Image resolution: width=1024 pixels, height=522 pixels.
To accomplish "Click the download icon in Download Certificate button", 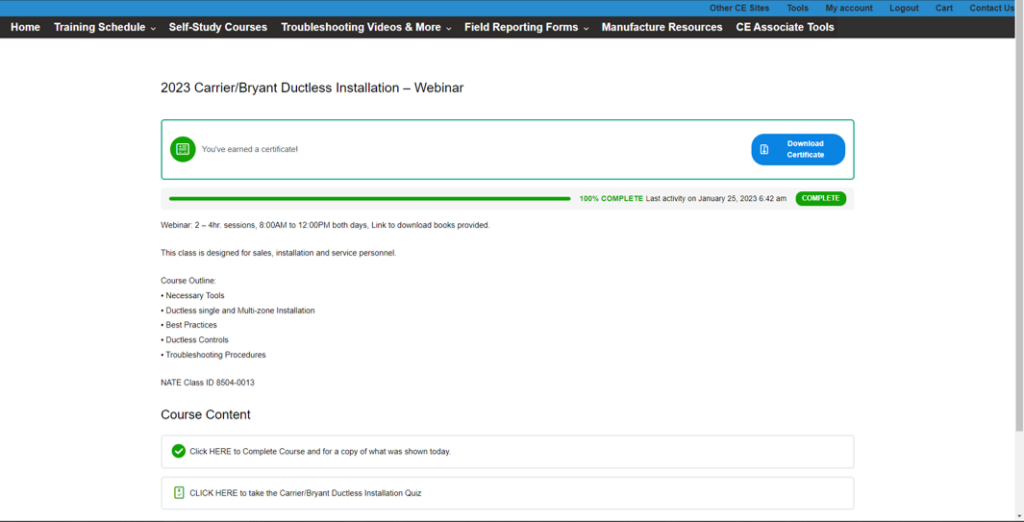I will pyautogui.click(x=764, y=150).
